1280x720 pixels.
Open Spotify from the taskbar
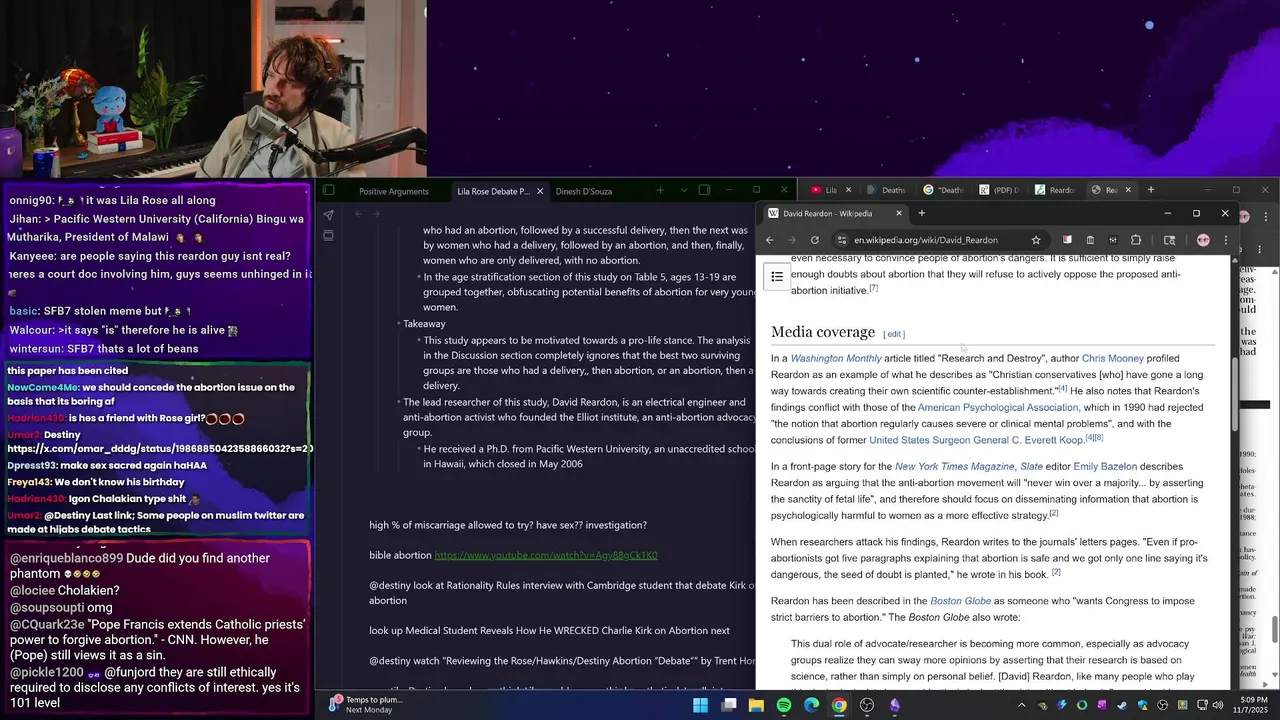pos(784,705)
